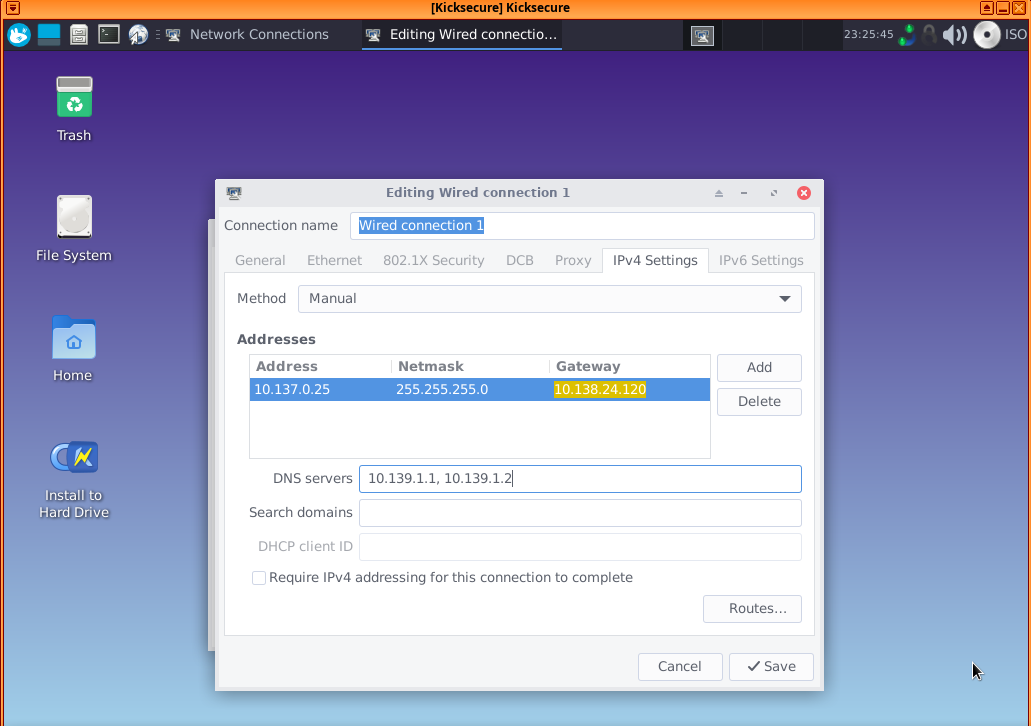This screenshot has width=1031, height=726.
Task: Click the volume speaker tray icon
Action: [x=955, y=35]
